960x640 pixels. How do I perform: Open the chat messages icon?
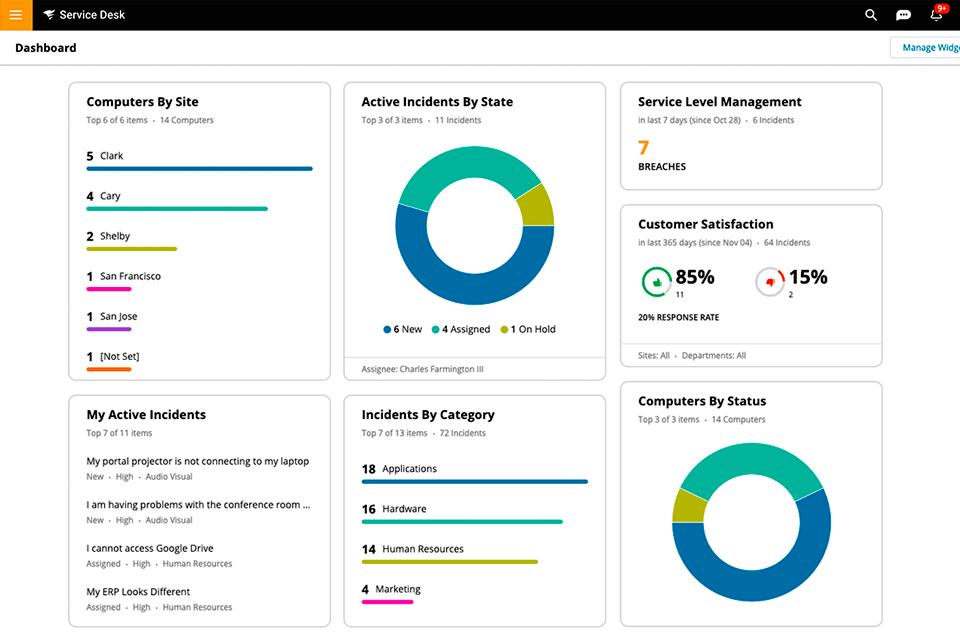click(x=903, y=14)
